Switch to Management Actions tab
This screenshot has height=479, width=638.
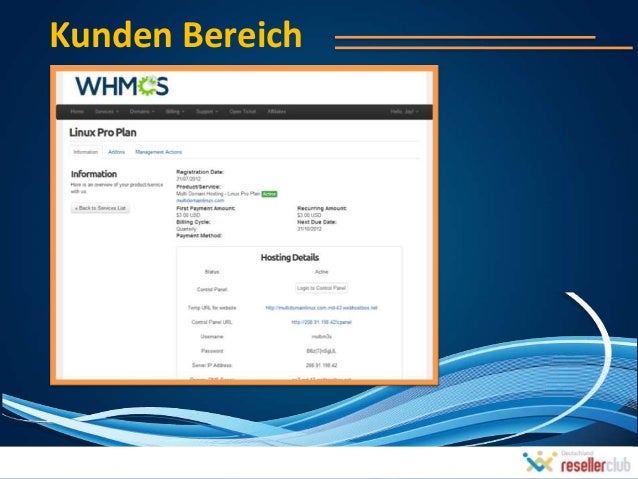click(x=158, y=152)
